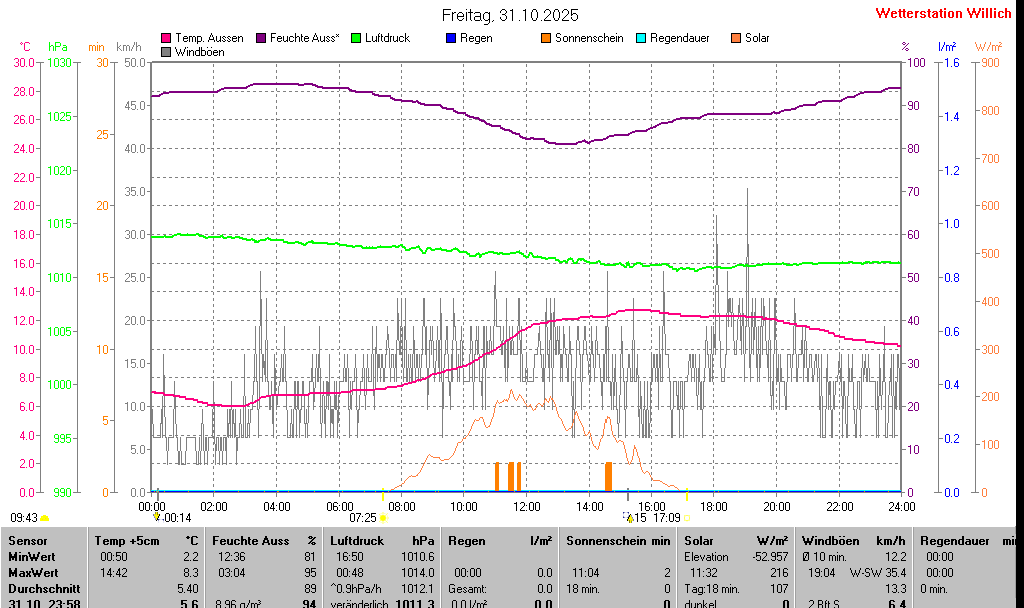
Task: Click the W/m² axis unit label
Action: click(988, 47)
